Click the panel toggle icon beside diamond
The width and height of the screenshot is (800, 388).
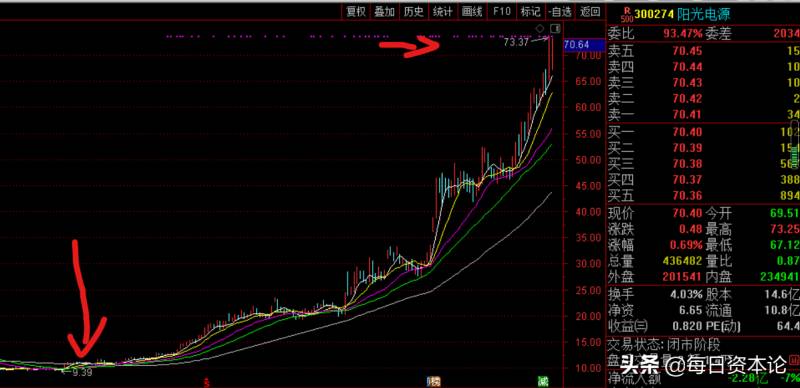[x=557, y=28]
